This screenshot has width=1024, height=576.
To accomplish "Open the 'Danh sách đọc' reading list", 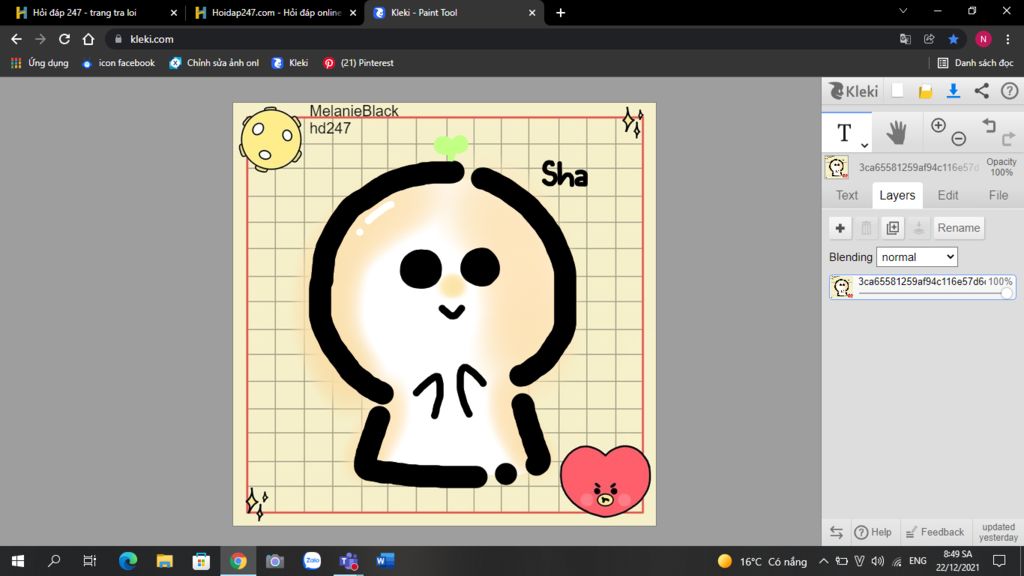I will click(x=975, y=63).
